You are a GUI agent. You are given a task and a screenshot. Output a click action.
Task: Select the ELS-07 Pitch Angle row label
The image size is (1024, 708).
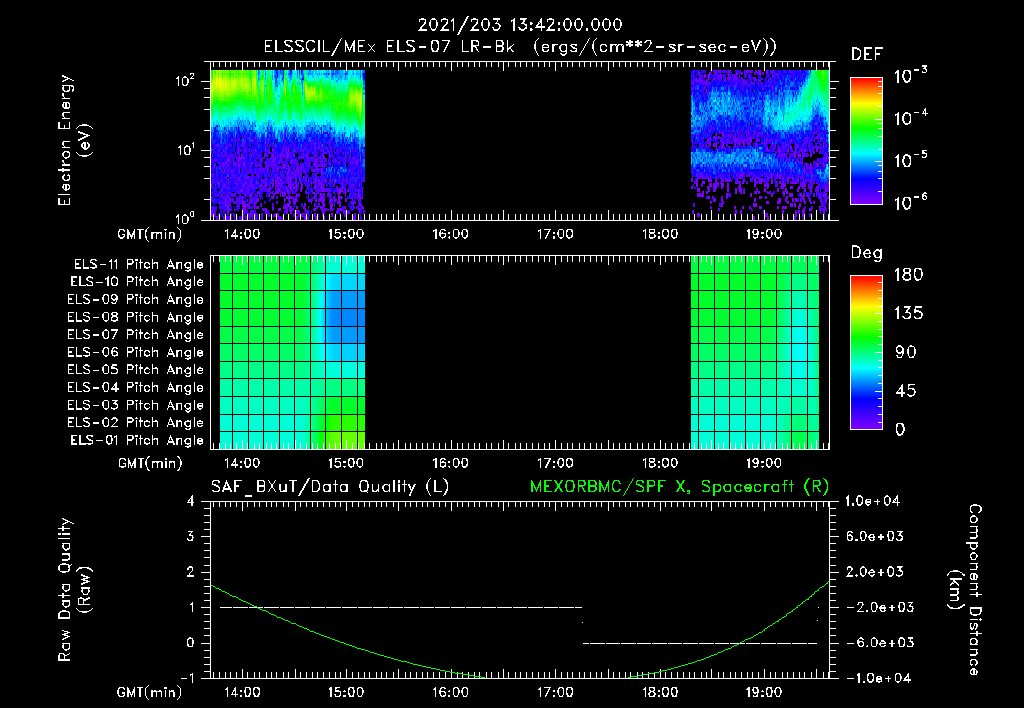(x=135, y=334)
